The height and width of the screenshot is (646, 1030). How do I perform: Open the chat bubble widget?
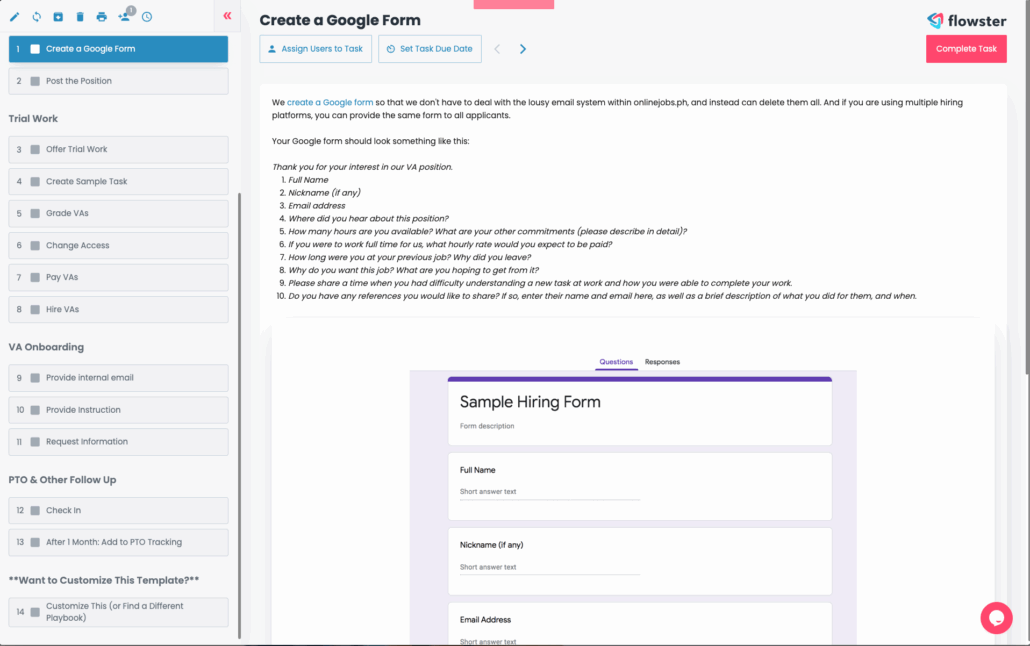point(996,618)
